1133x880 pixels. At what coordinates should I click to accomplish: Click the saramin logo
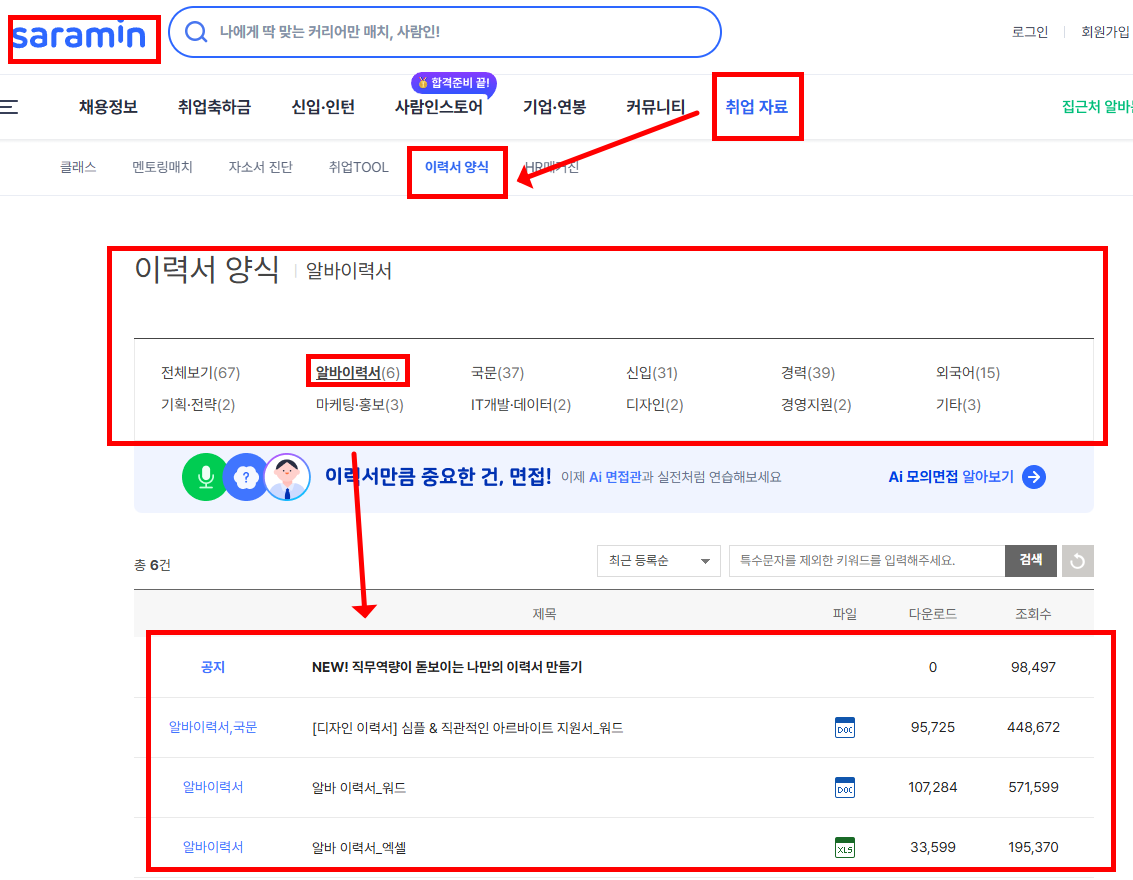pos(79,35)
